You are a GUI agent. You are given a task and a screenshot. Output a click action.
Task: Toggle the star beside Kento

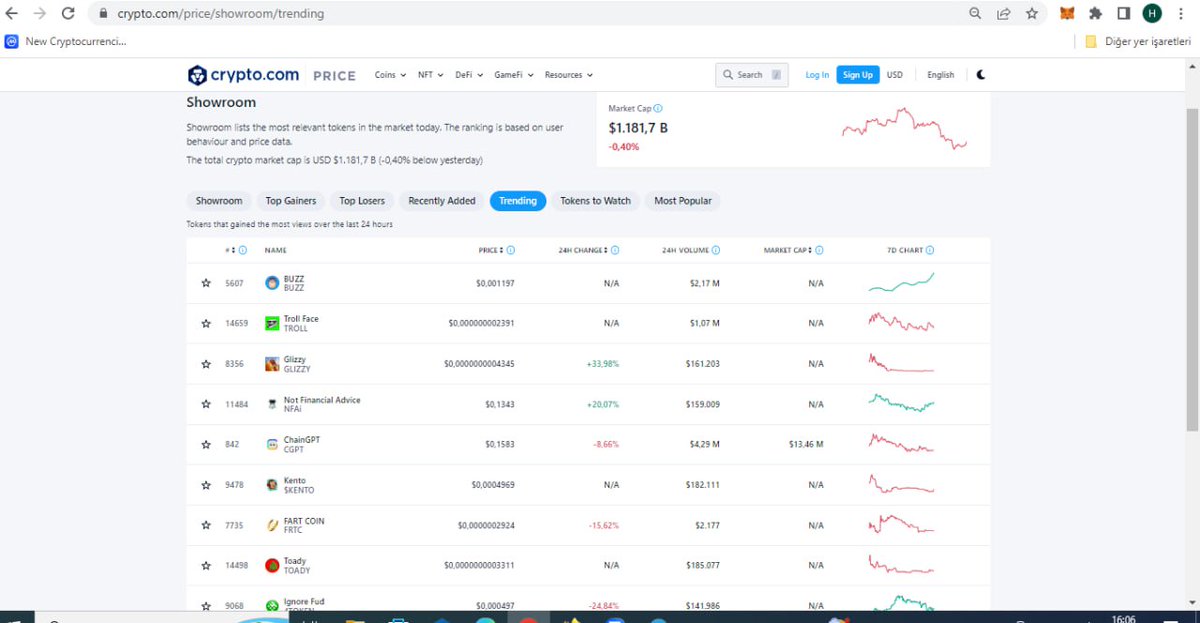pos(206,485)
